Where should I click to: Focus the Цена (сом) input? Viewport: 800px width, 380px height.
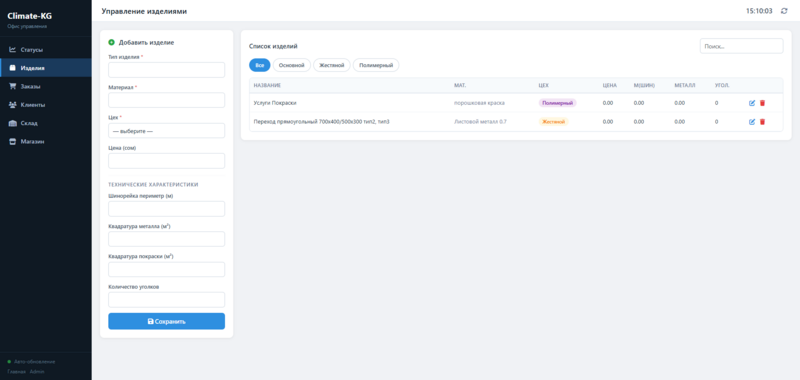(x=166, y=161)
